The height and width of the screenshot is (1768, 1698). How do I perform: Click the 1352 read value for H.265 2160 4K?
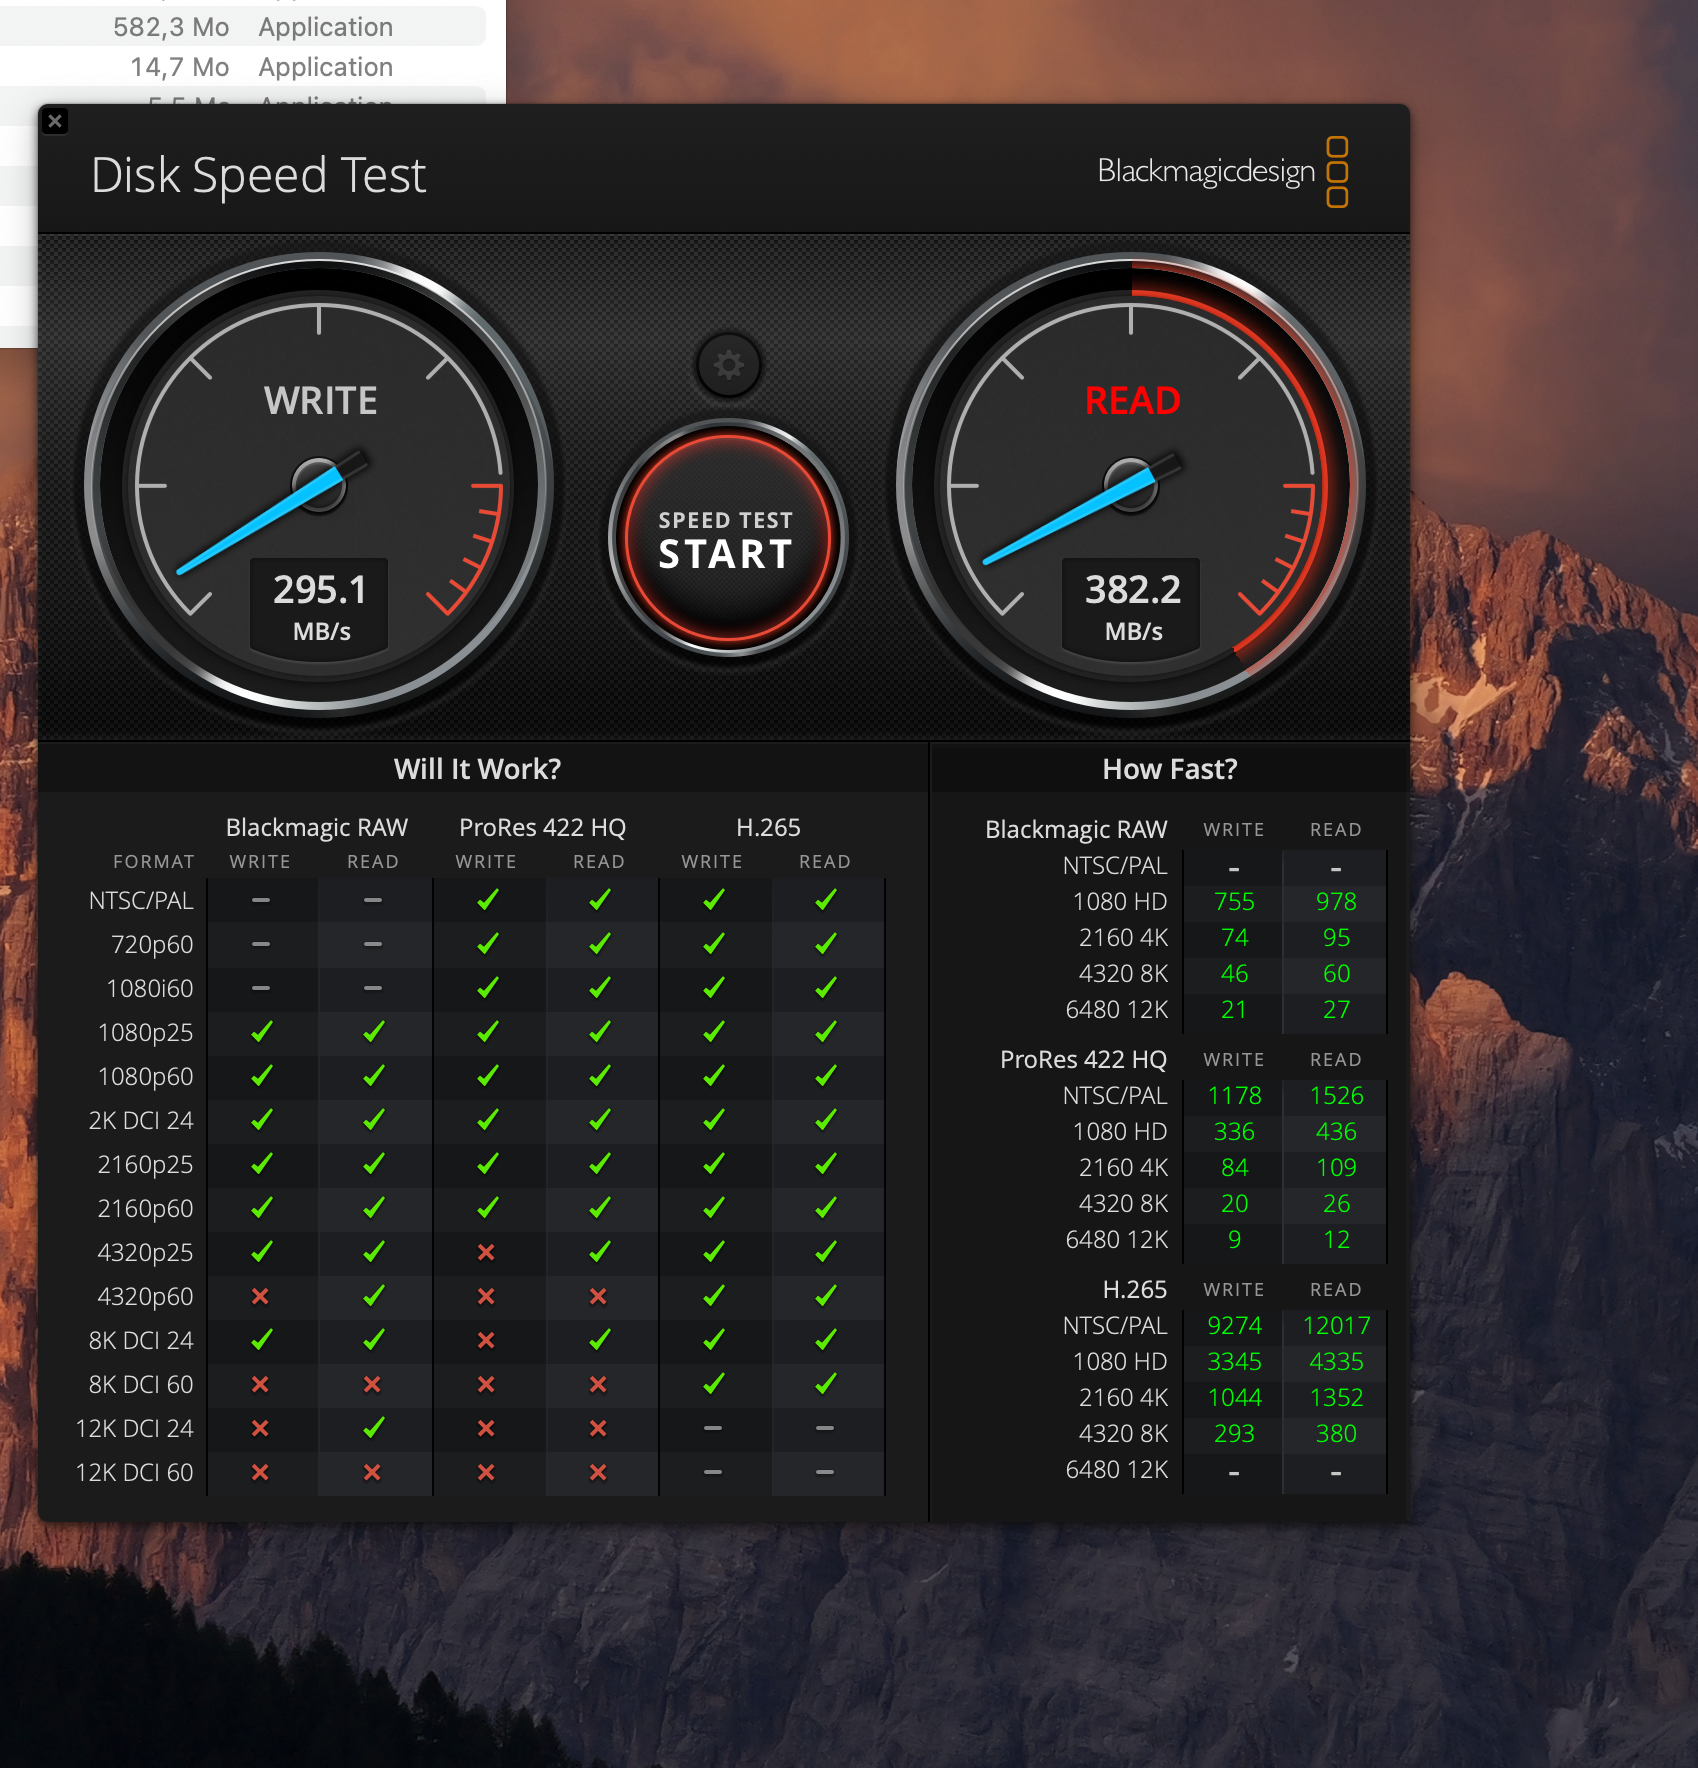pyautogui.click(x=1336, y=1398)
